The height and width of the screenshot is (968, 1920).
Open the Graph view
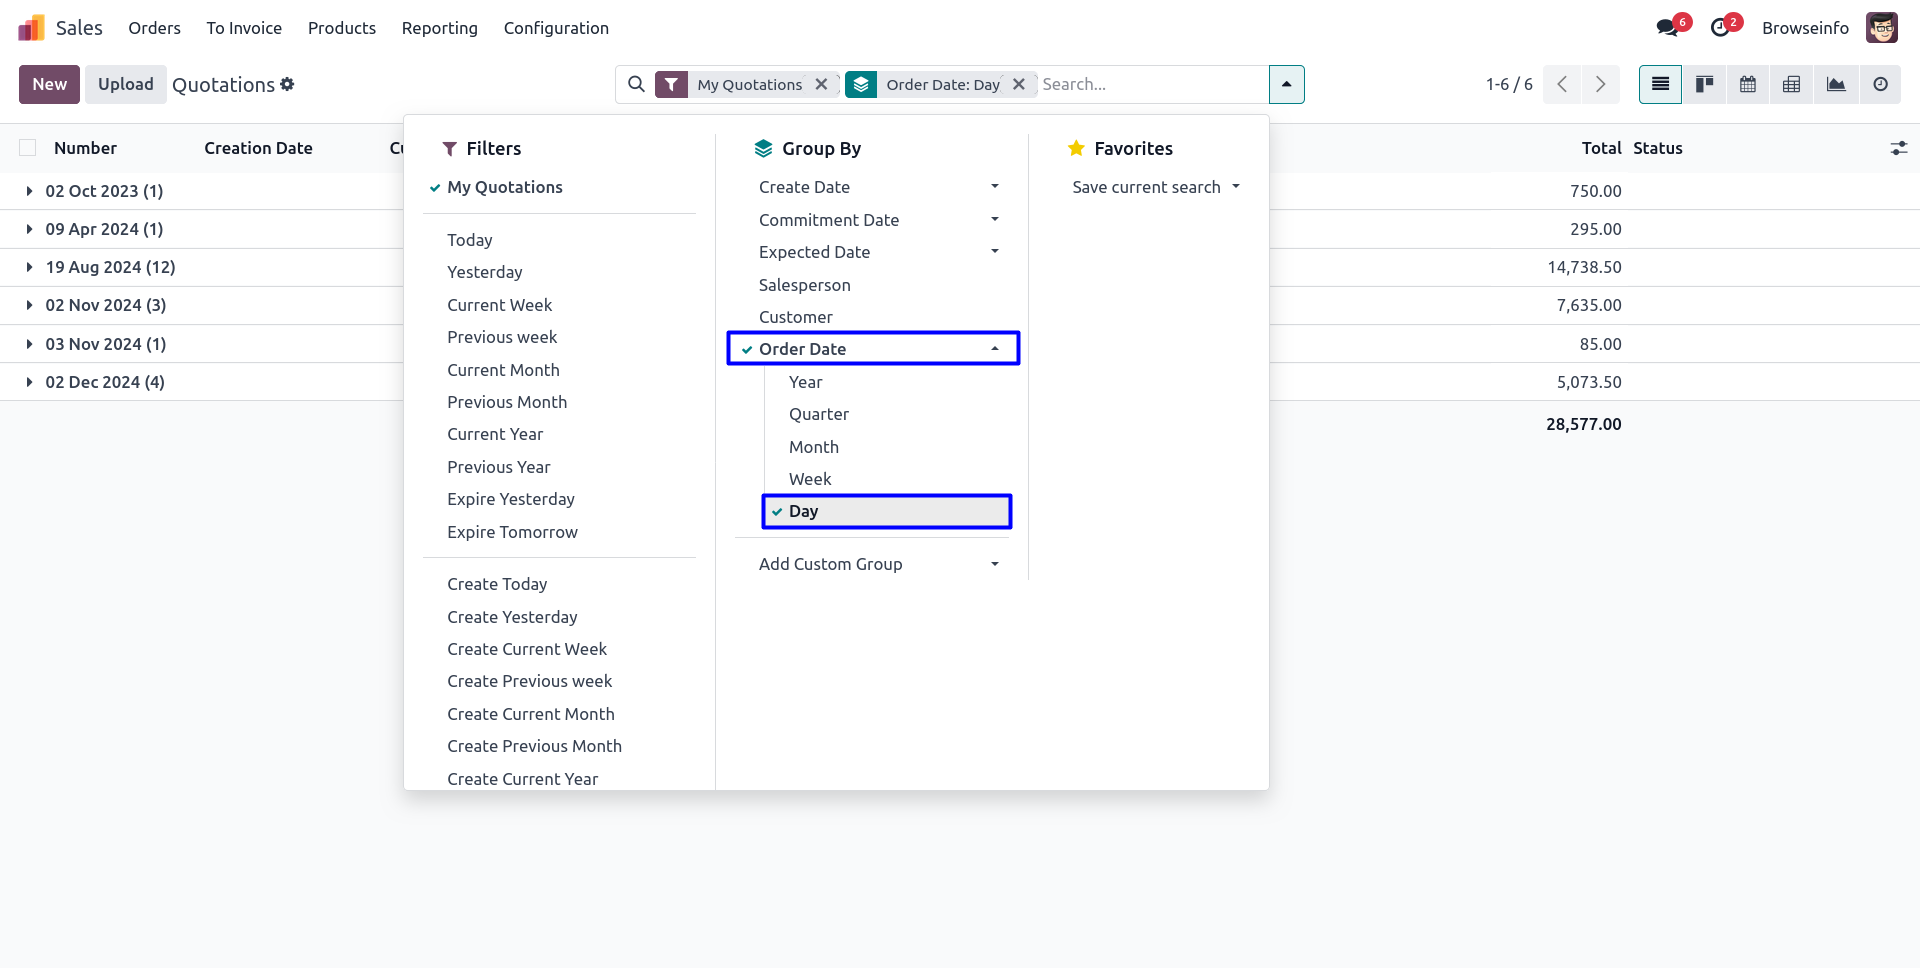tap(1836, 85)
